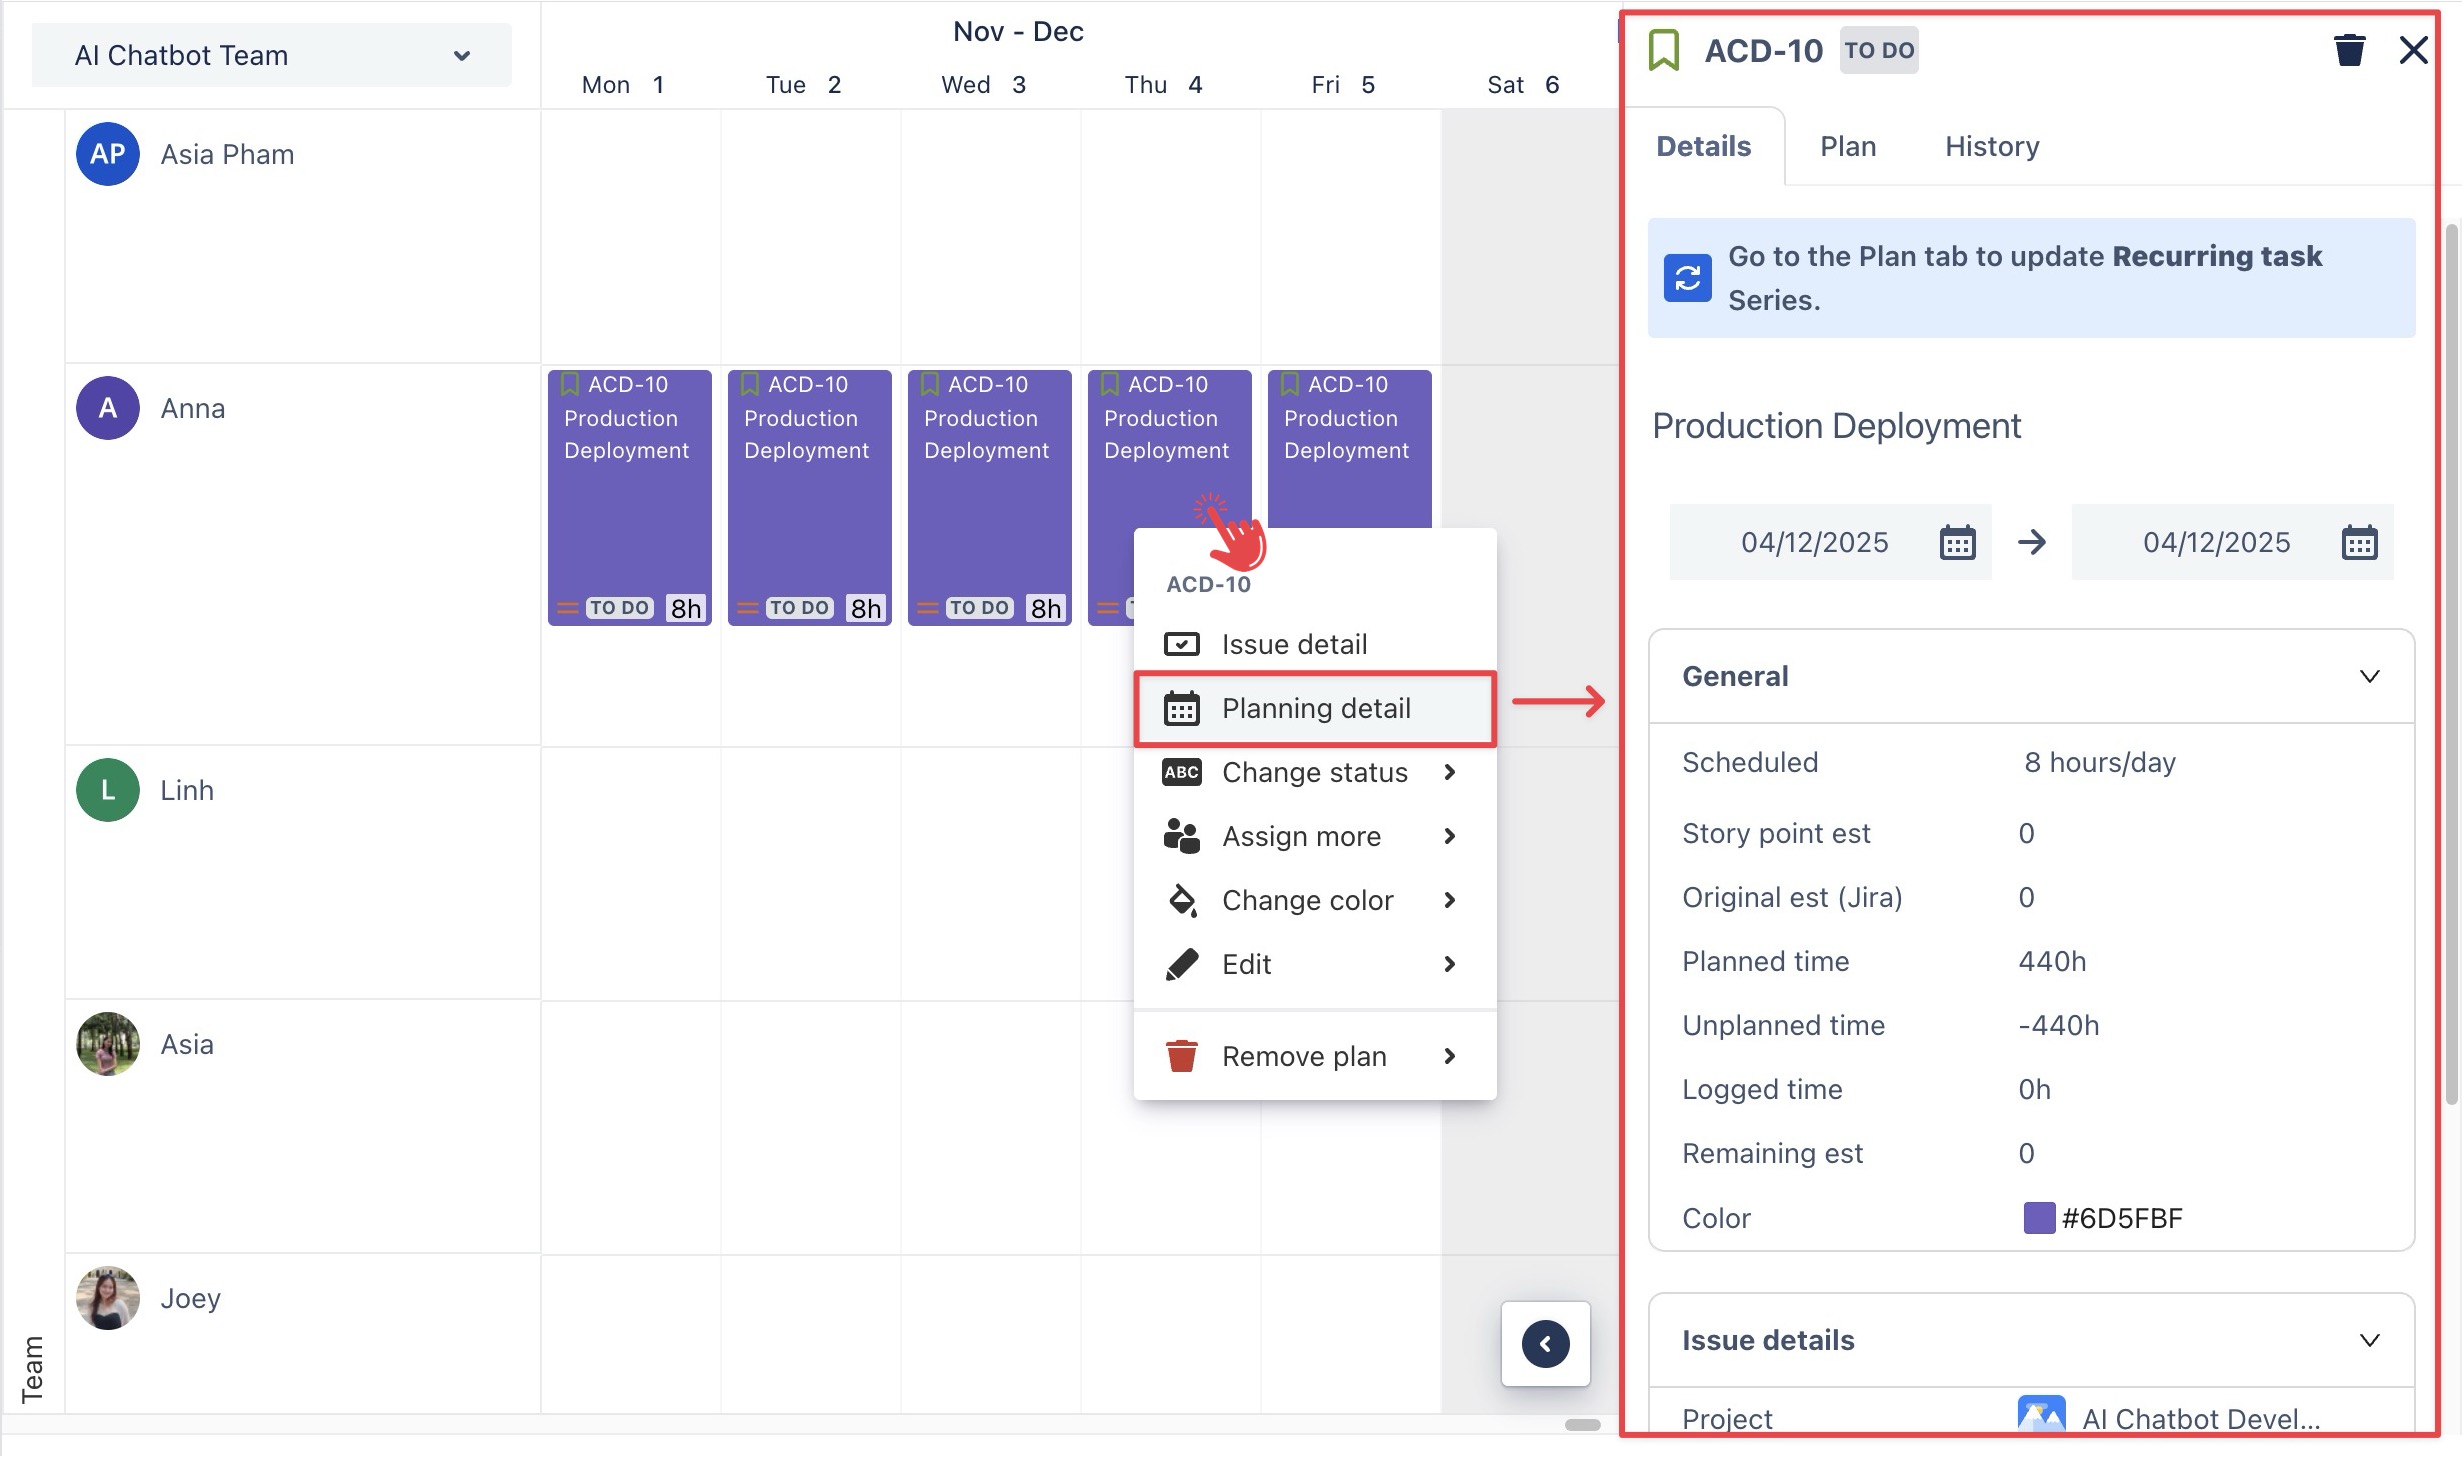Expand the Change status submenu

pyautogui.click(x=1314, y=773)
